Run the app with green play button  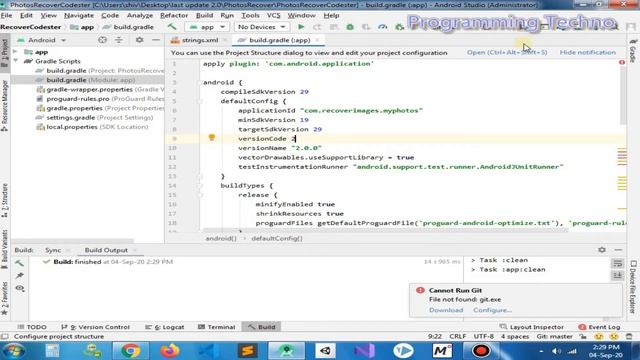tap(301, 27)
